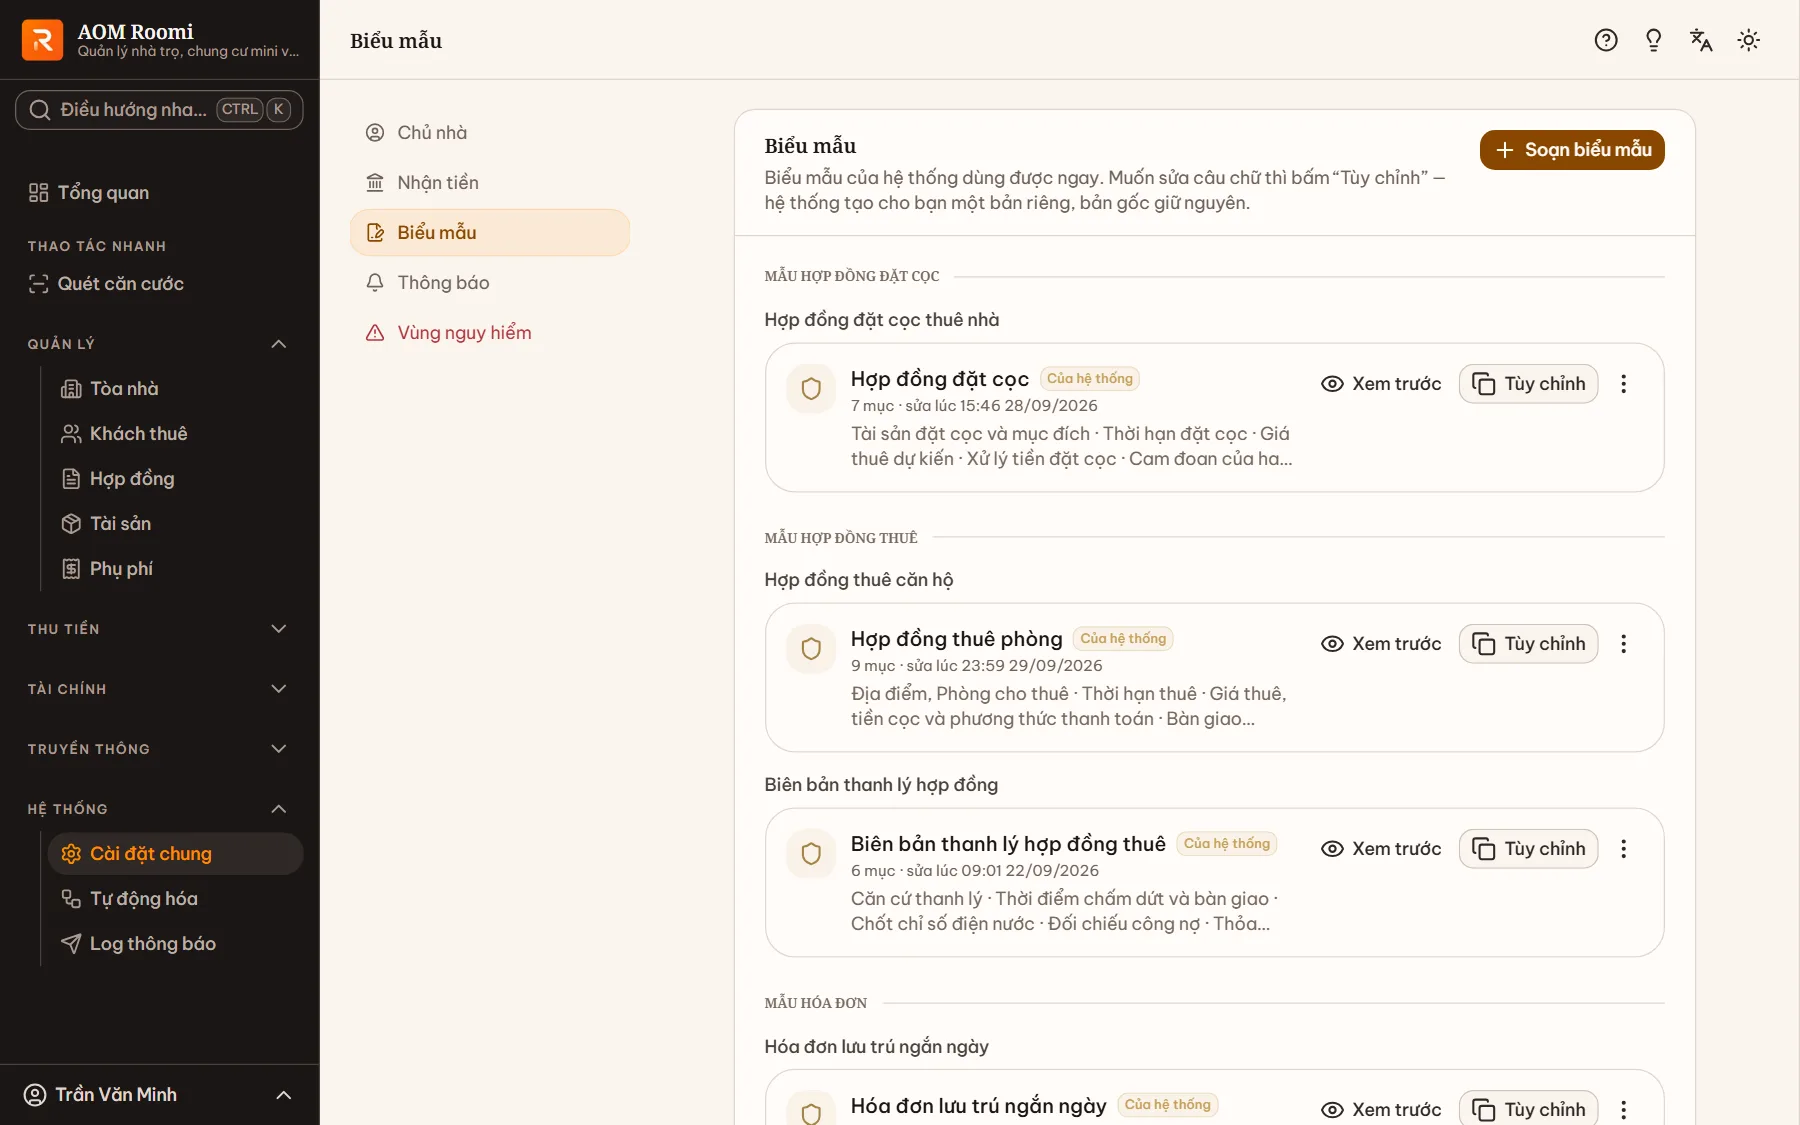Focus the Điều hướng nhanh search field
Image resolution: width=1800 pixels, height=1125 pixels.
click(x=159, y=110)
